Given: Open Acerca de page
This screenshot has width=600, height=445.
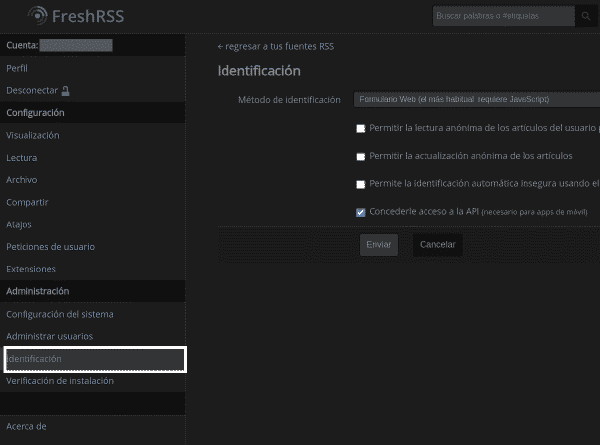Looking at the screenshot, I should tap(26, 426).
